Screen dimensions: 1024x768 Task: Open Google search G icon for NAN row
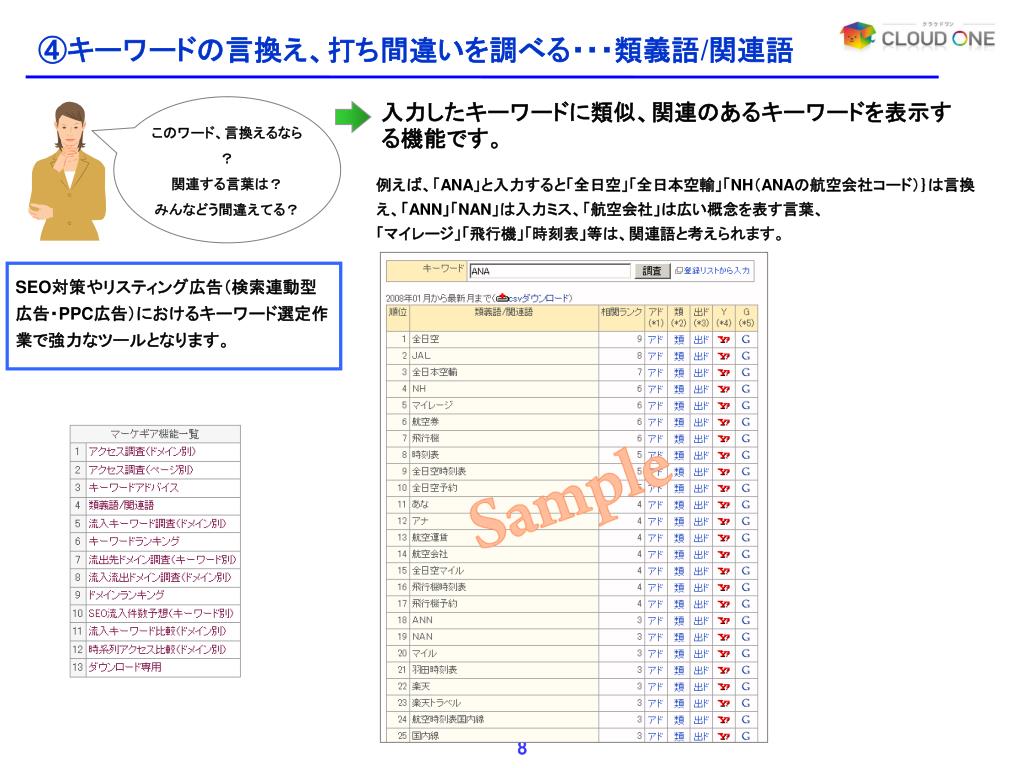coord(746,637)
